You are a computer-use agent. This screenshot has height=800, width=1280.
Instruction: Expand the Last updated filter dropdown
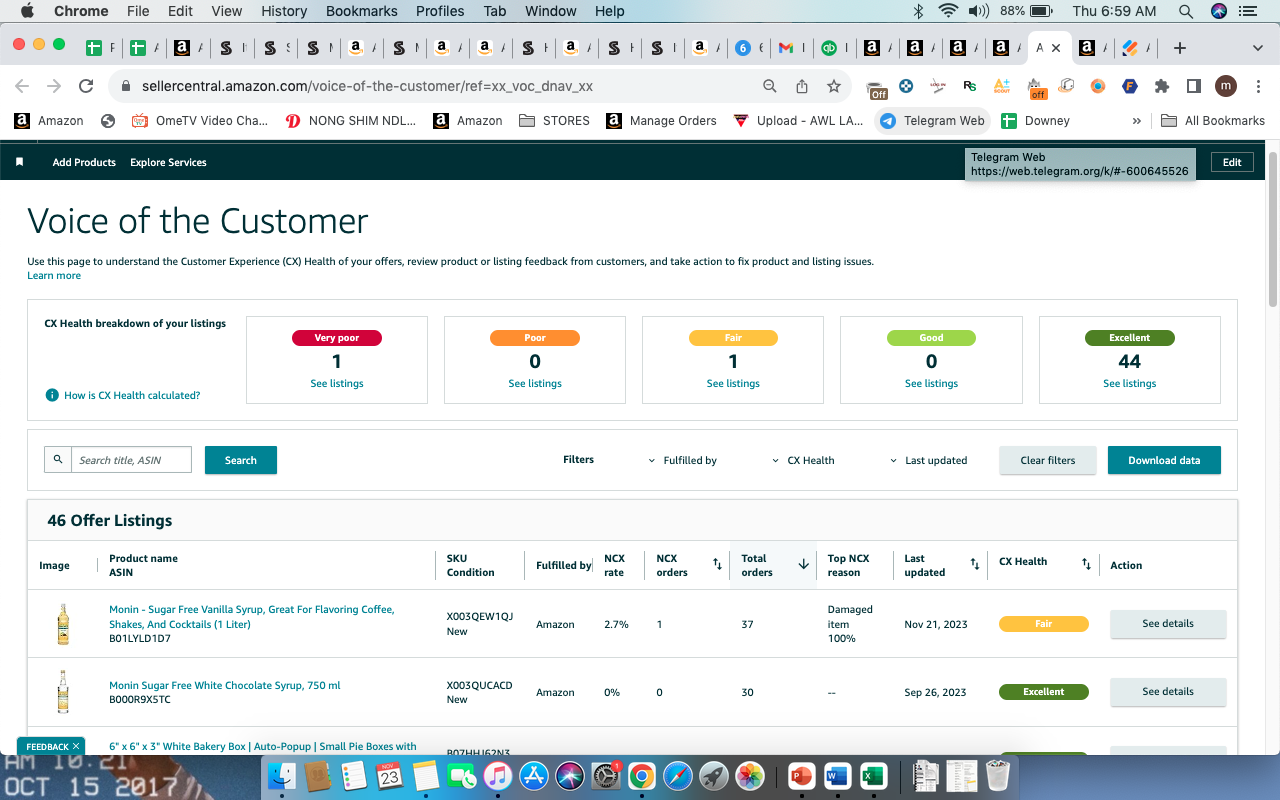(928, 460)
